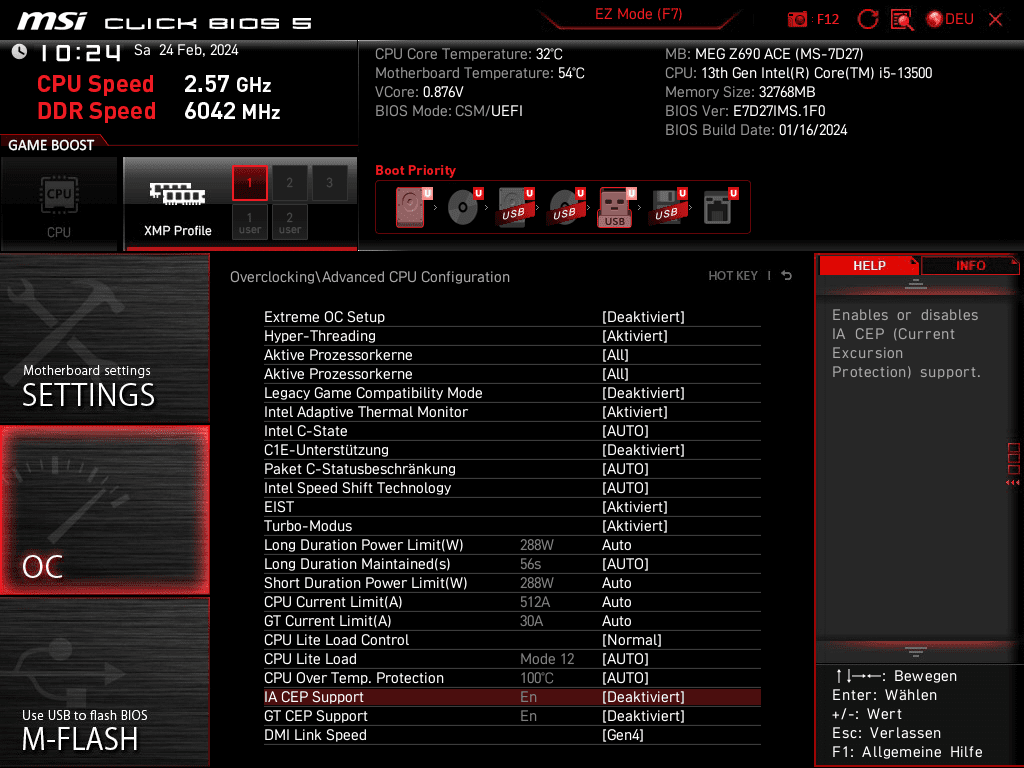Change DMI Link Speed value

(622, 735)
